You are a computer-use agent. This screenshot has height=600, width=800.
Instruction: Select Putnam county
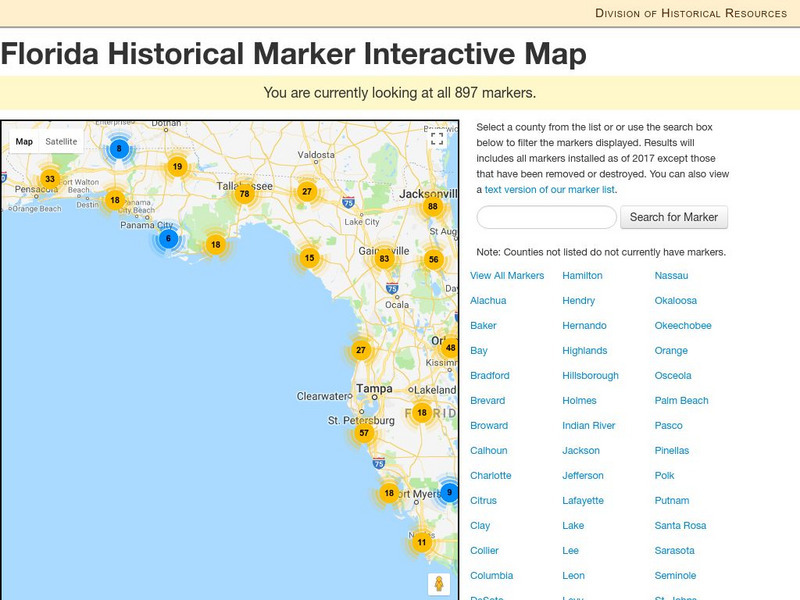pyautogui.click(x=671, y=501)
